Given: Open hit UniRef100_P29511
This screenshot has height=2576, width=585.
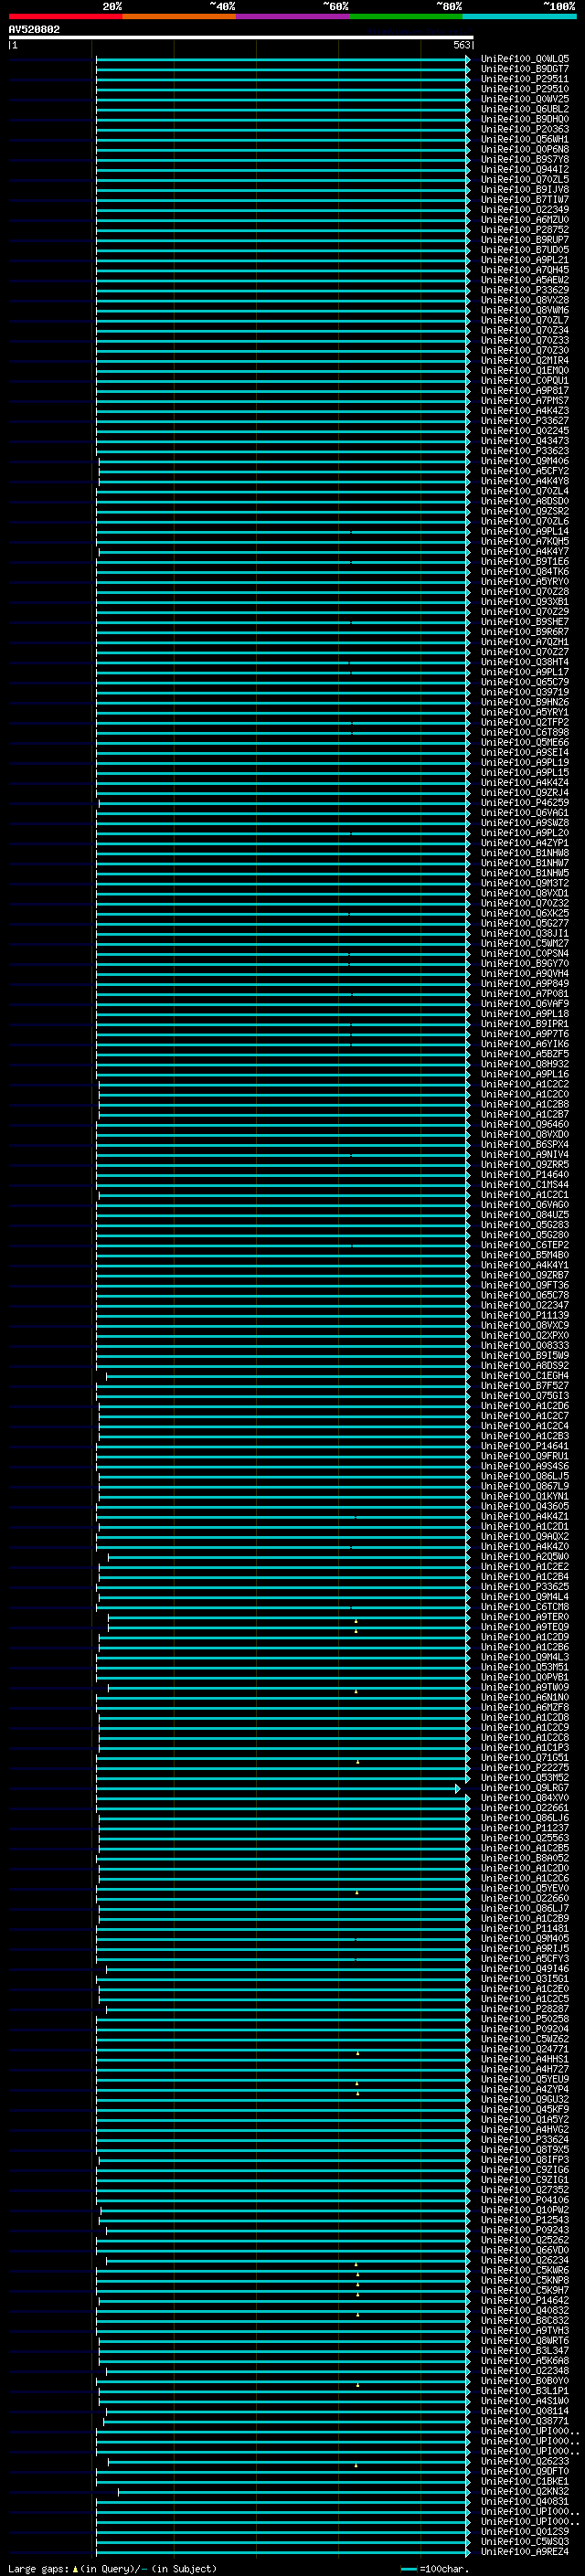Looking at the screenshot, I should tap(525, 79).
